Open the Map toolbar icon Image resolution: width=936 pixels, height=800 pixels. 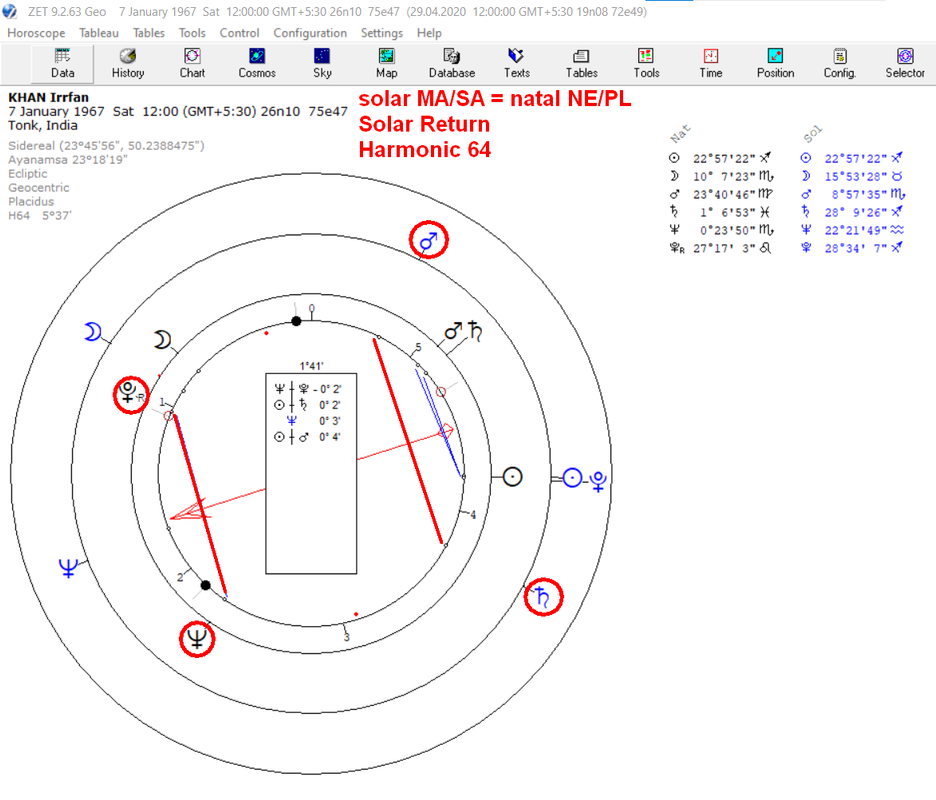tap(386, 64)
